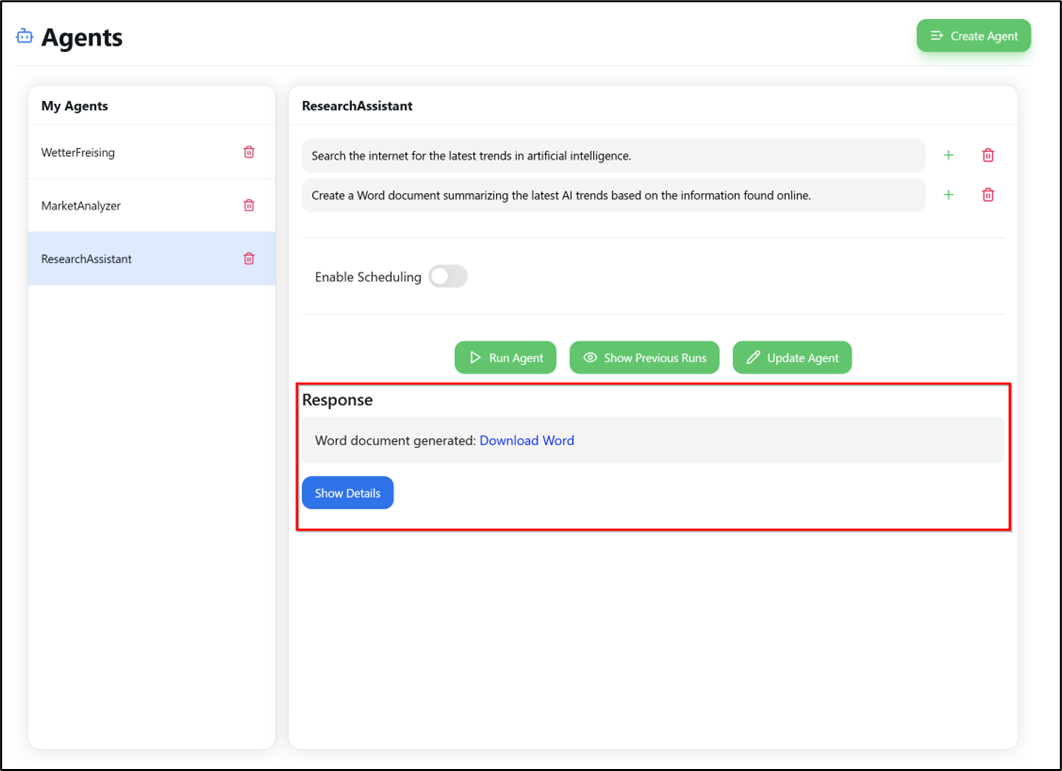
Task: Click the 'Create a Word document' task field
Action: tap(613, 195)
